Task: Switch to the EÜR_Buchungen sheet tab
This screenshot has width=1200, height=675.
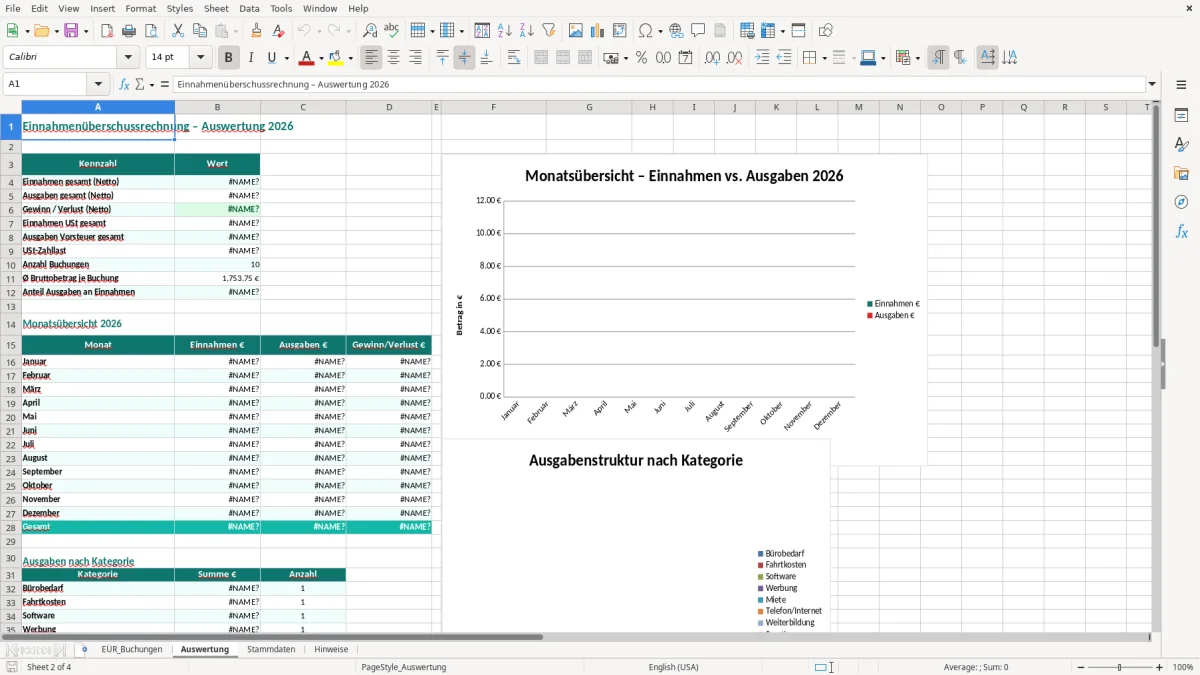Action: [131, 649]
